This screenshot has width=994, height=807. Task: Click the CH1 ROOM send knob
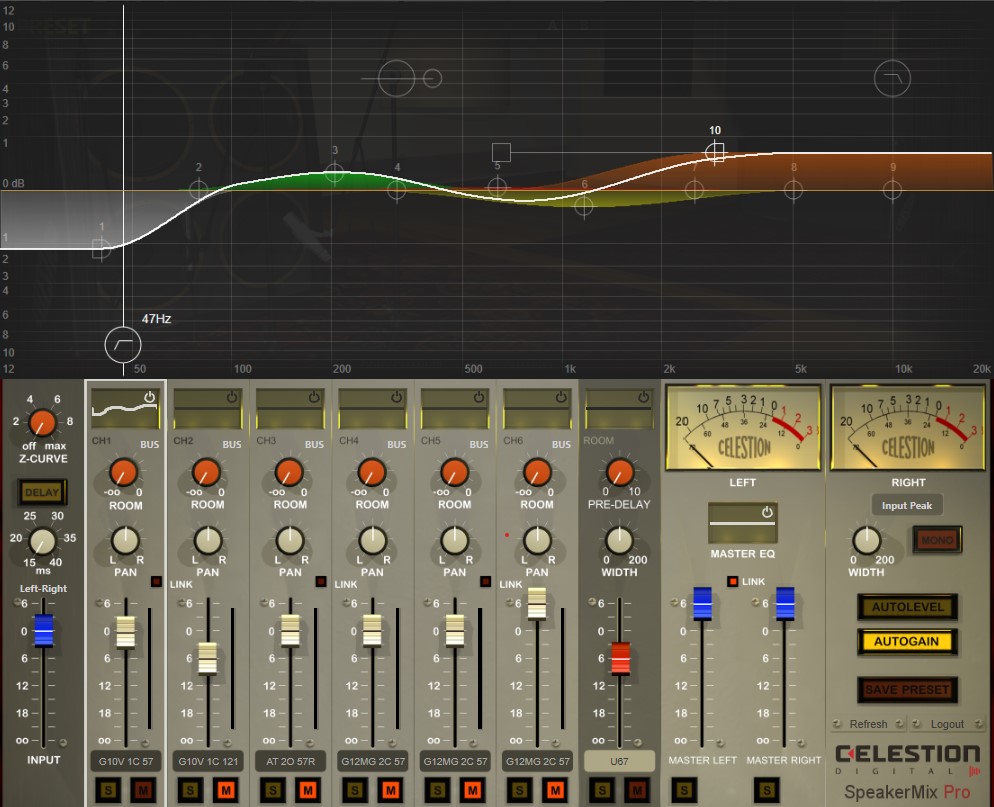click(x=124, y=473)
